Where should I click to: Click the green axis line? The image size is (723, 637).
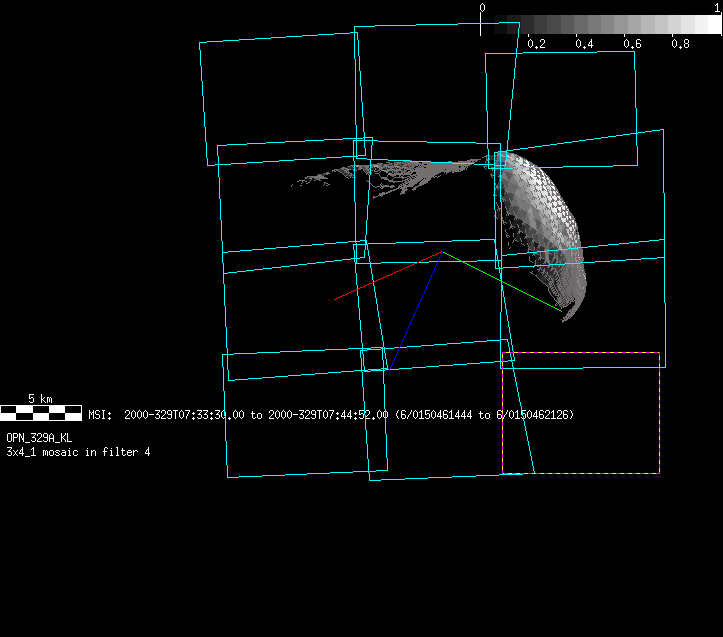click(500, 281)
